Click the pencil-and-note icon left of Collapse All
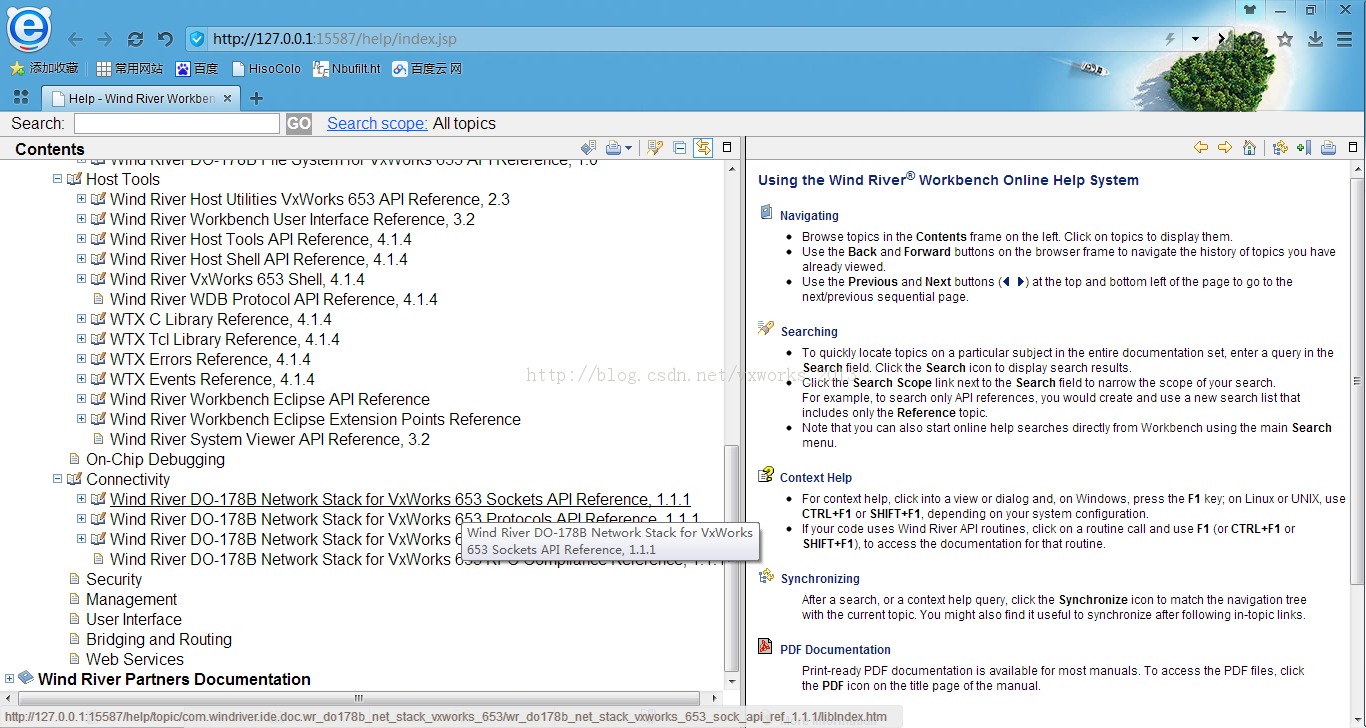This screenshot has width=1366, height=728. (x=655, y=148)
